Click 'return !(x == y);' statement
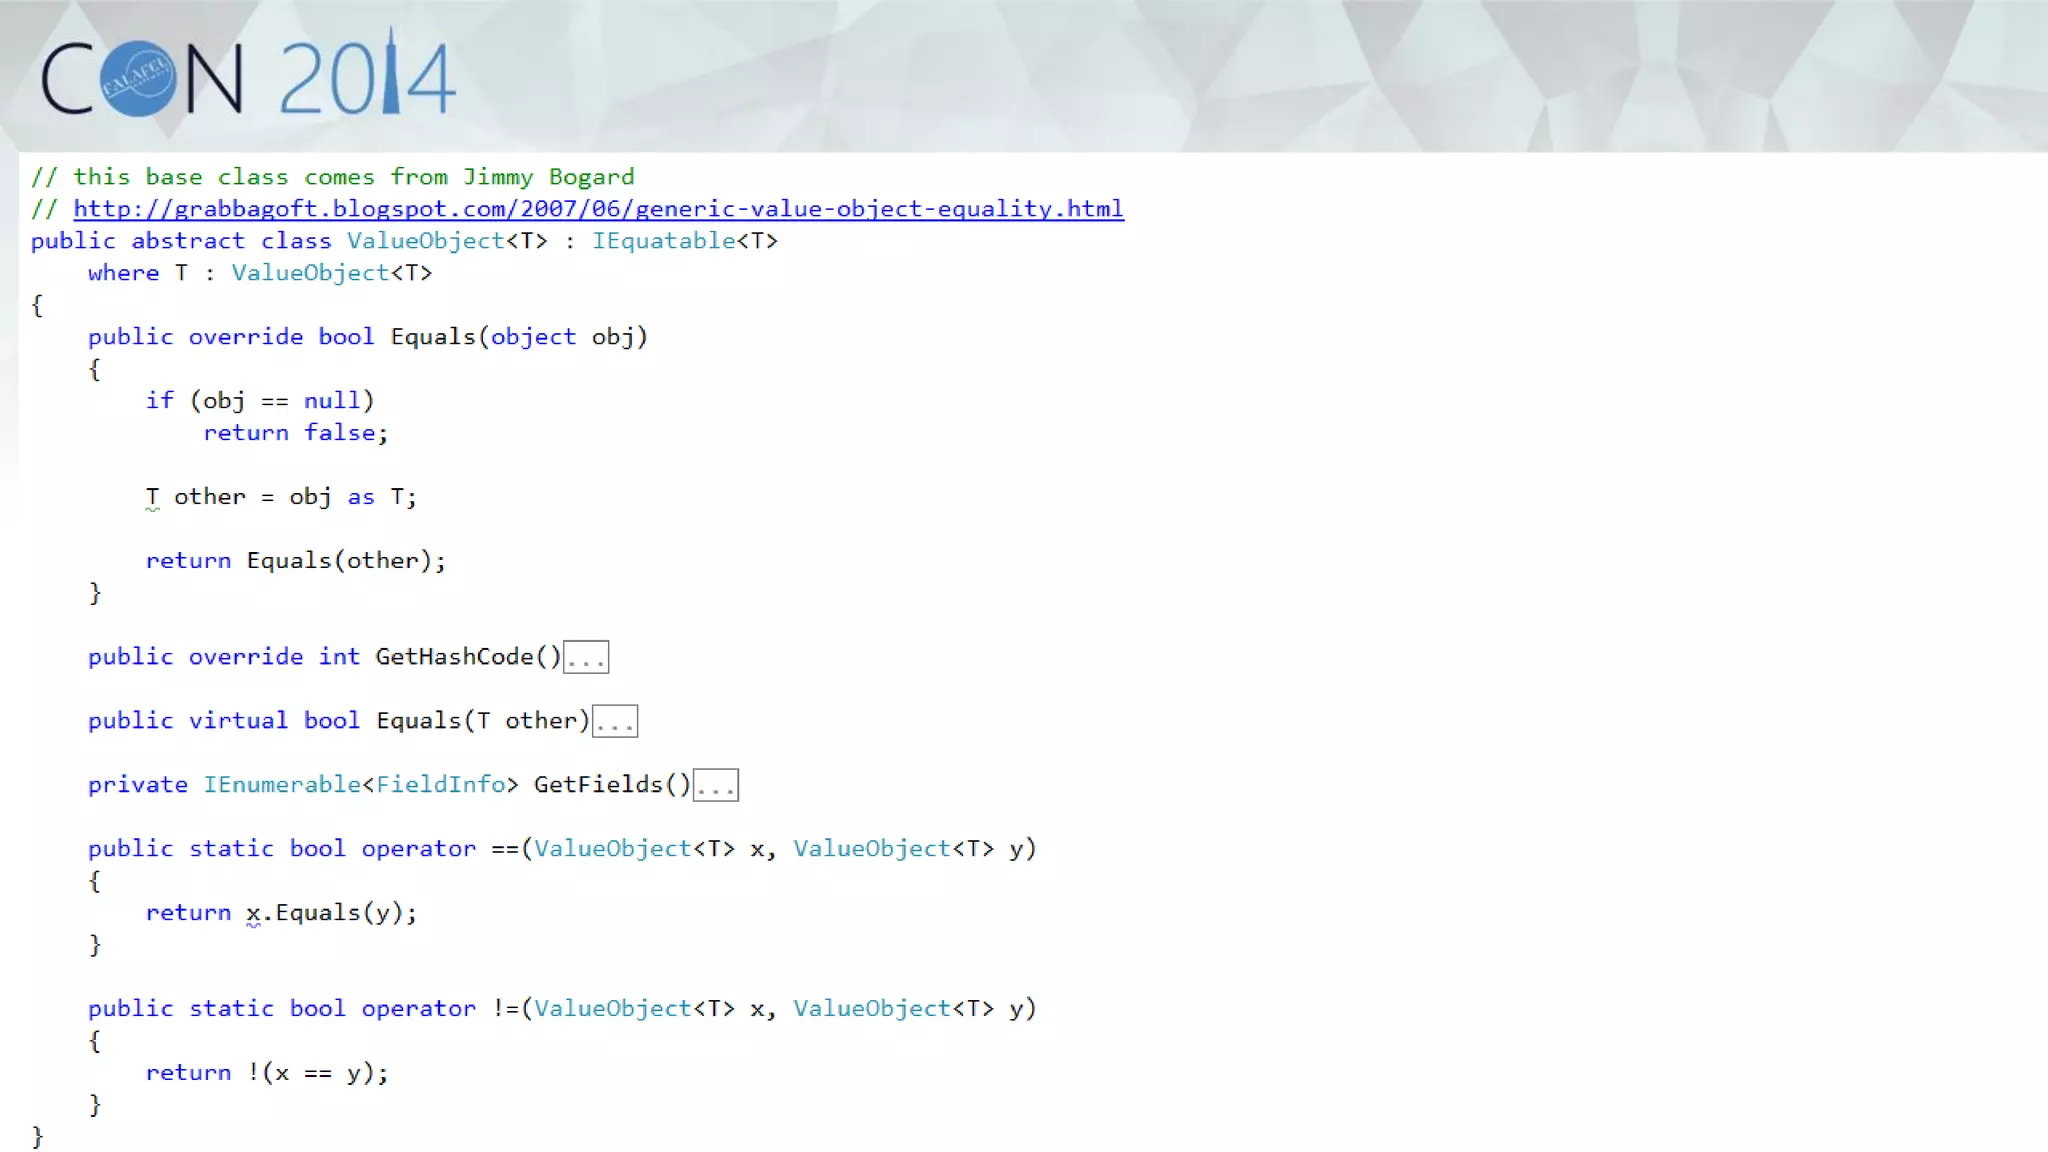Image resolution: width=2048 pixels, height=1152 pixels. [266, 1073]
